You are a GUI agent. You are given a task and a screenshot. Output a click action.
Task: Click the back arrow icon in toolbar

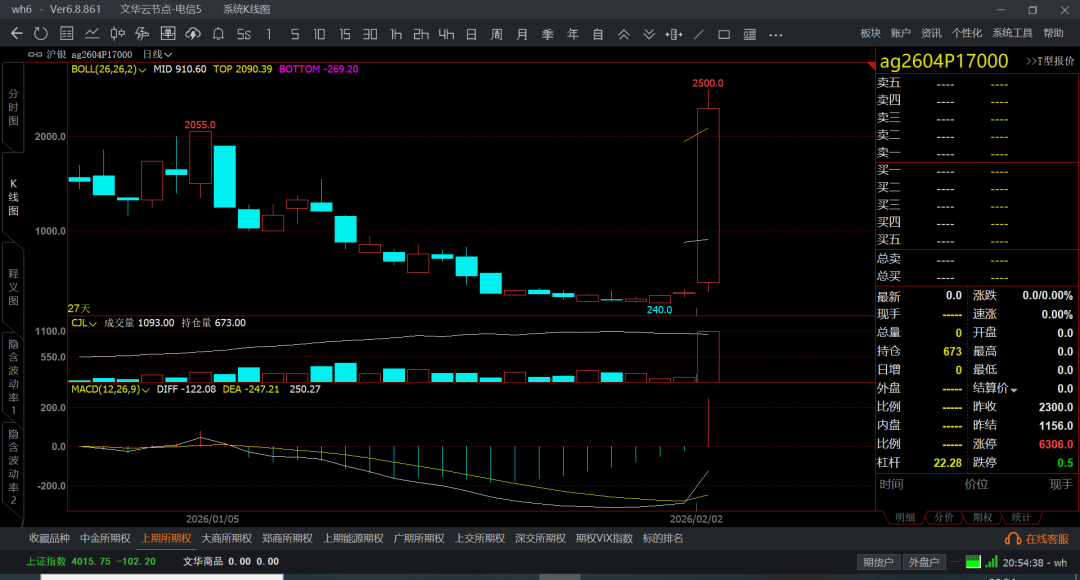tap(16, 34)
